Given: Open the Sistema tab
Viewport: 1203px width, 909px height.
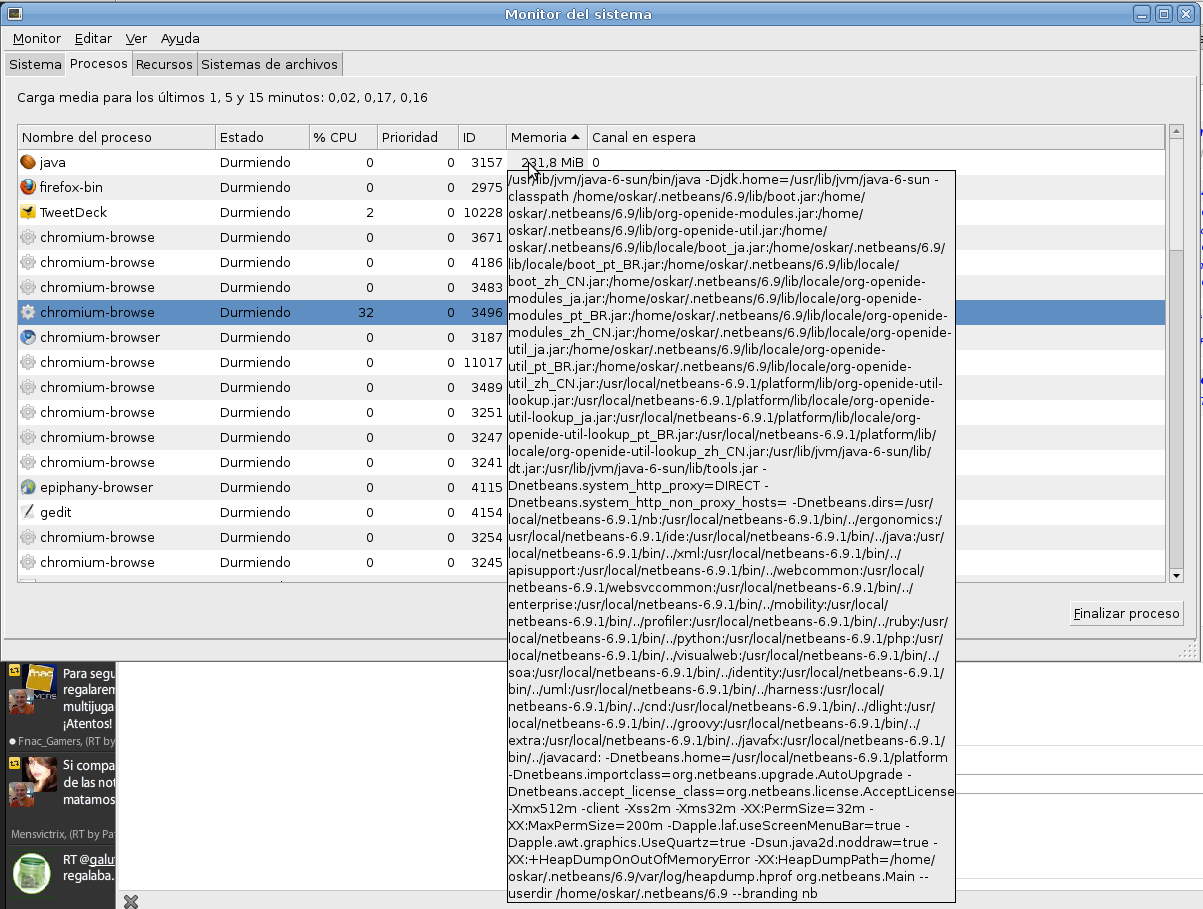Looking at the screenshot, I should [x=35, y=65].
